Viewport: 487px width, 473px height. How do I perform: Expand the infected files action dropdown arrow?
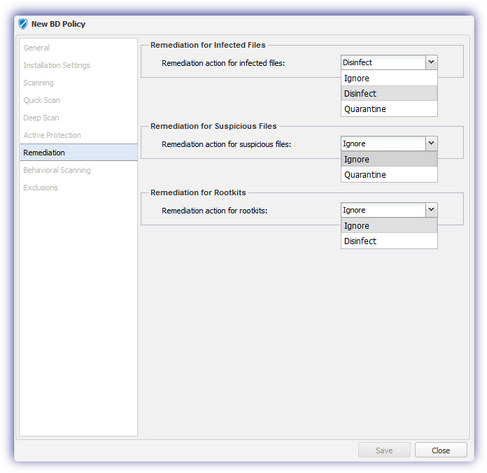431,62
